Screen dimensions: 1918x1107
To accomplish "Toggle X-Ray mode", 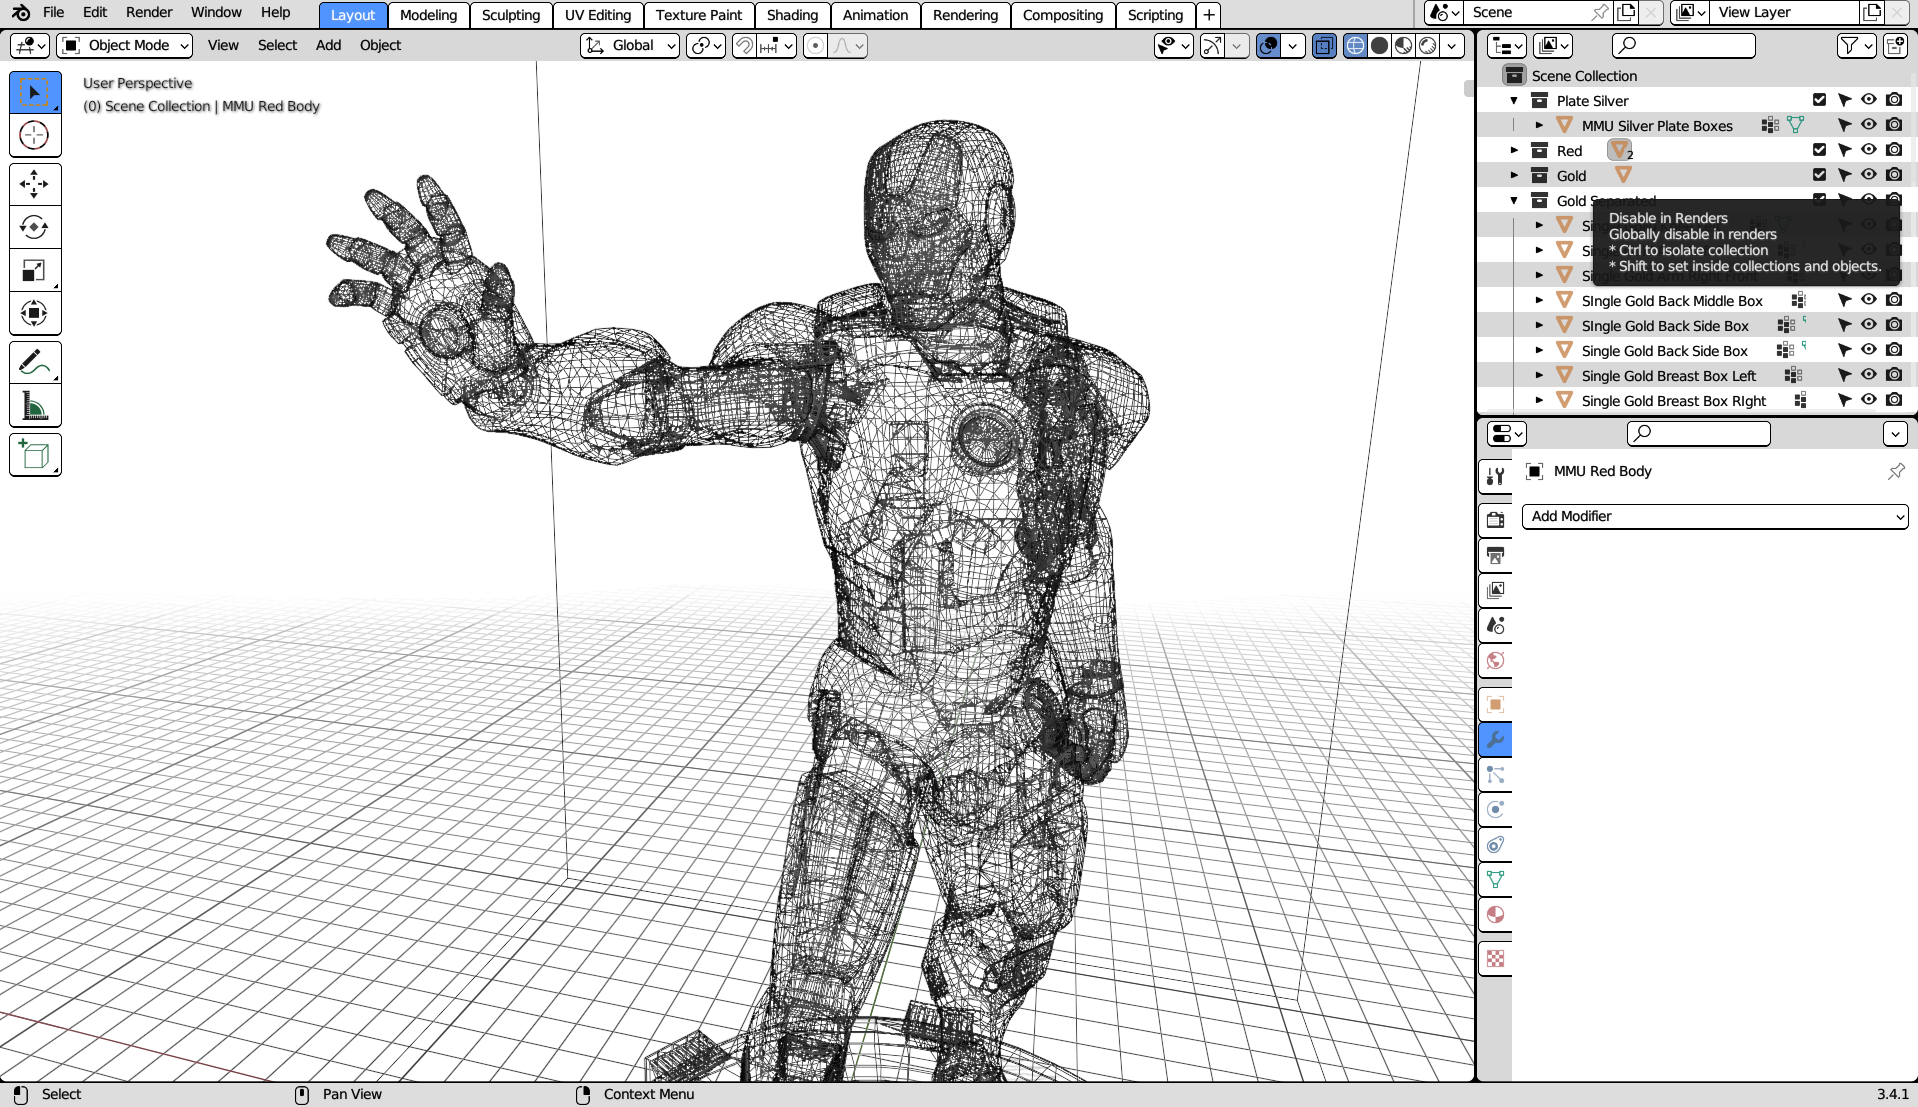I will point(1324,45).
